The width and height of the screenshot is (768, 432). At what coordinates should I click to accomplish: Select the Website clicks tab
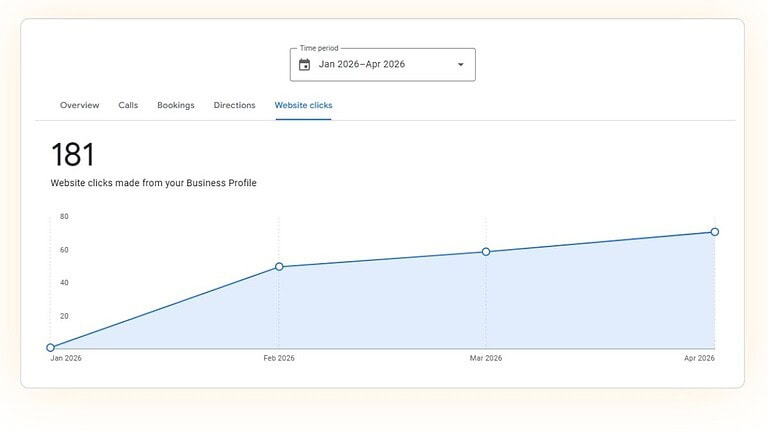[303, 105]
